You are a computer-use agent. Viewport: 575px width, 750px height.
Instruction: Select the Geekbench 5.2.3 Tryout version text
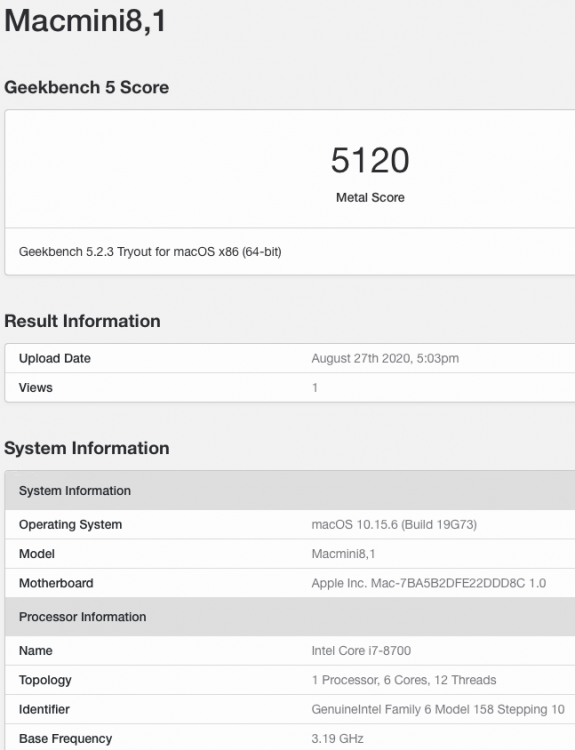150,252
